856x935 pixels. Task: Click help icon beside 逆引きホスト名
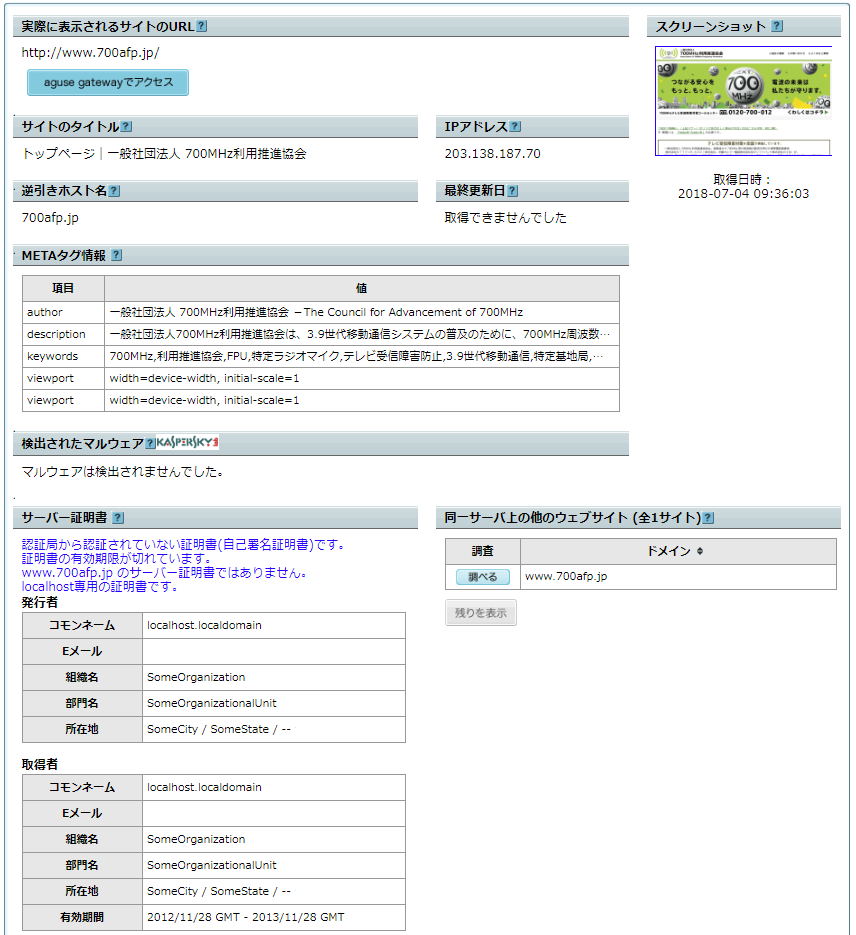114,191
